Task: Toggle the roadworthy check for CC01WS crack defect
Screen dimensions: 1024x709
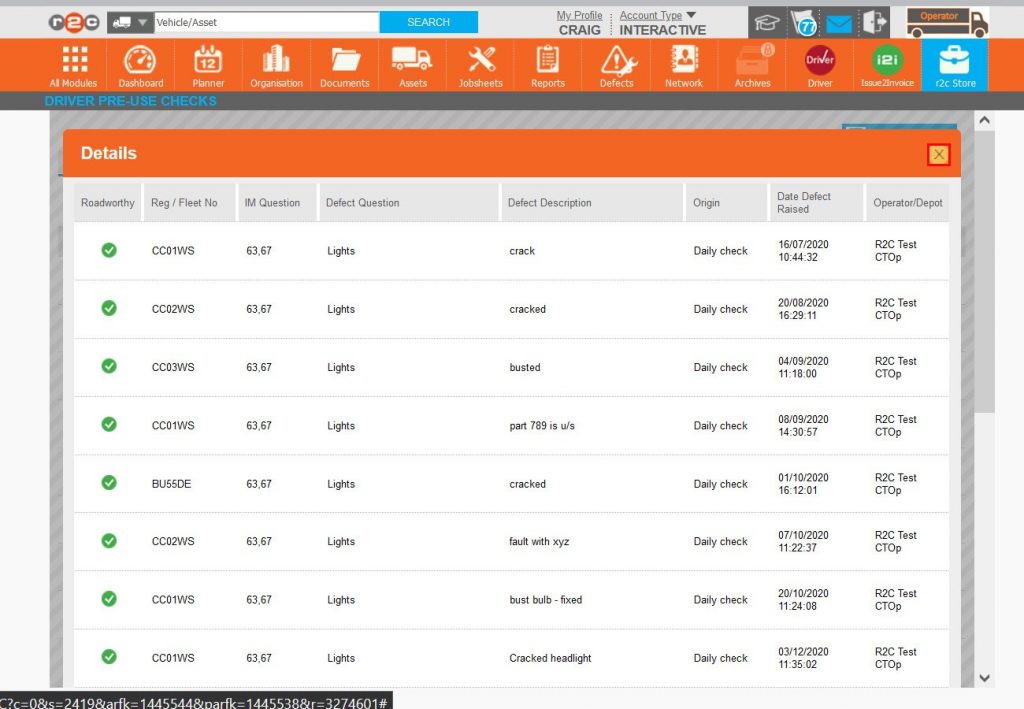Action: point(108,250)
